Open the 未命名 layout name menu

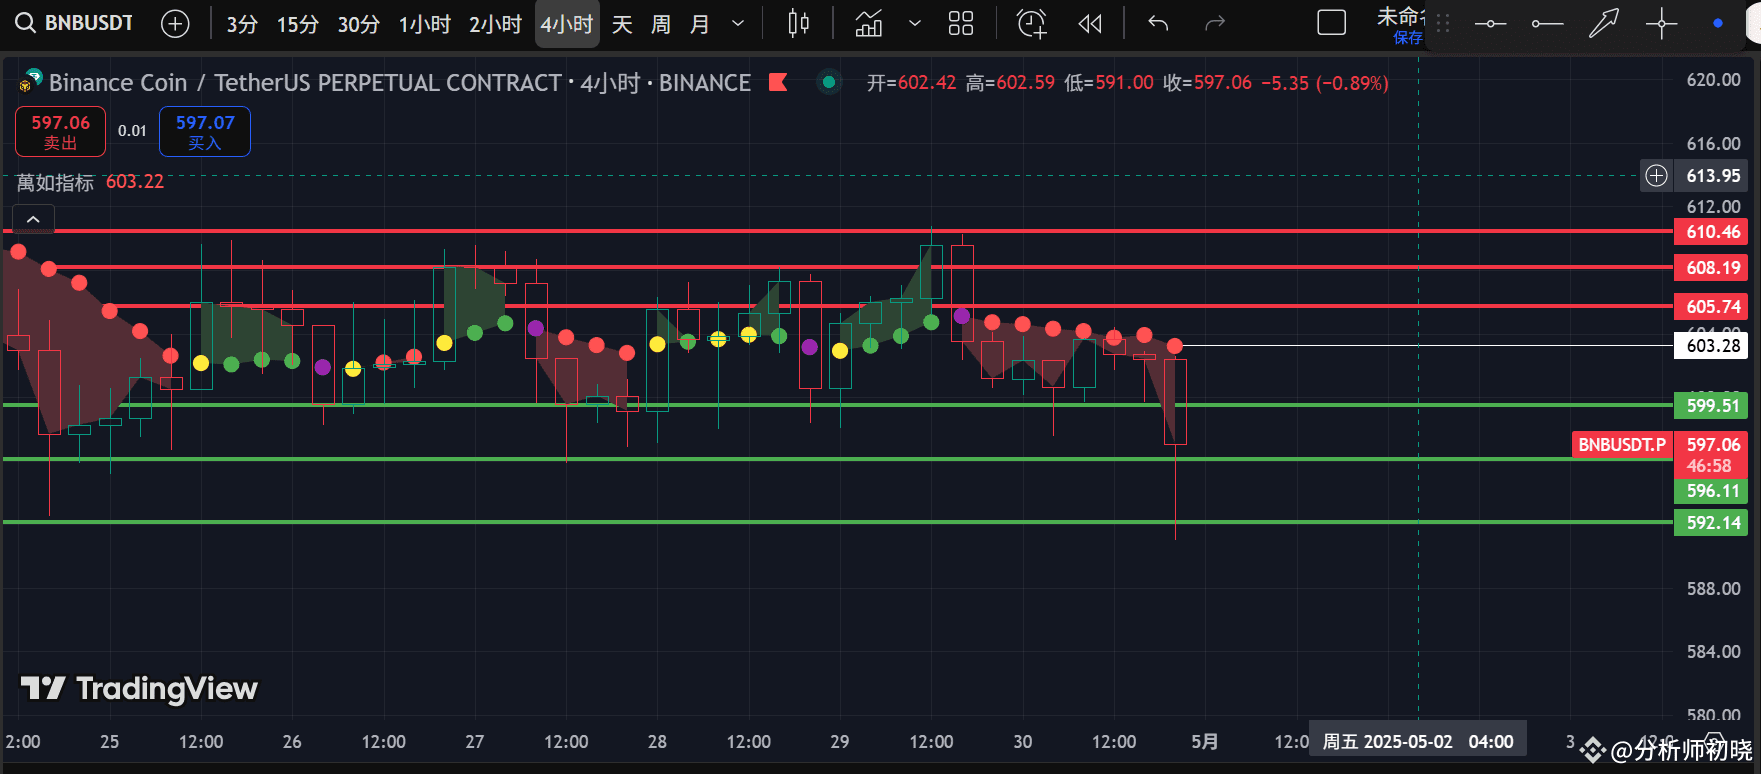point(1401,16)
